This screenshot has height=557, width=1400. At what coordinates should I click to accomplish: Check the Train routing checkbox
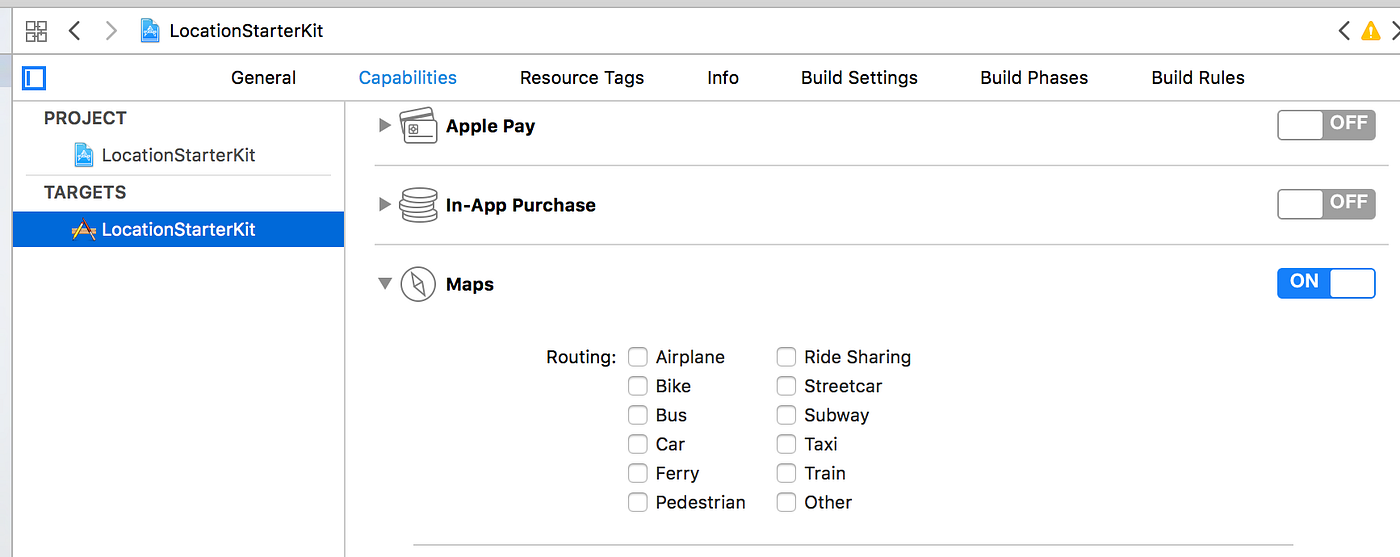click(787, 473)
